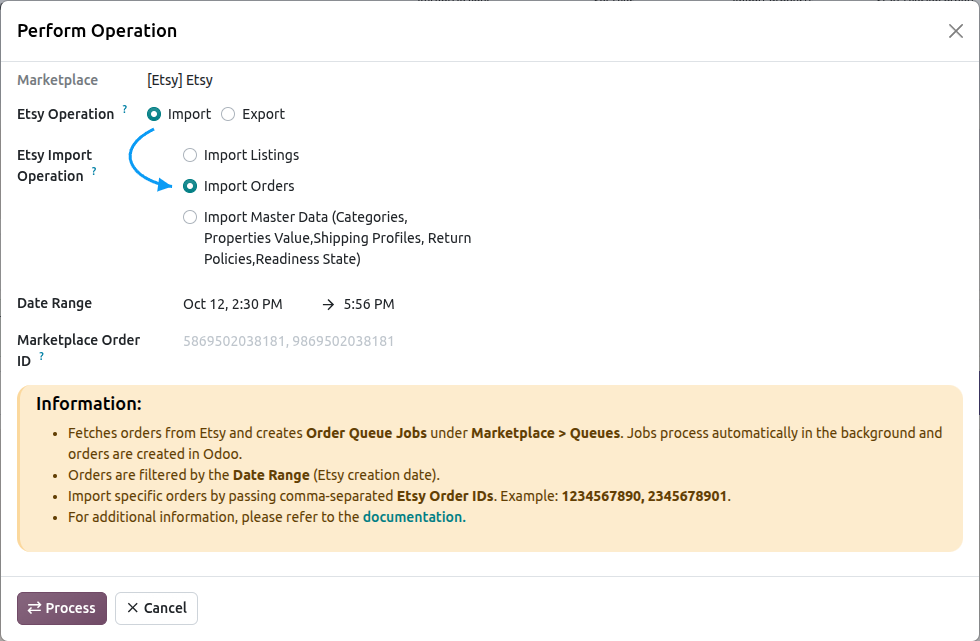
Task: Select the Export radio option
Action: 228,114
